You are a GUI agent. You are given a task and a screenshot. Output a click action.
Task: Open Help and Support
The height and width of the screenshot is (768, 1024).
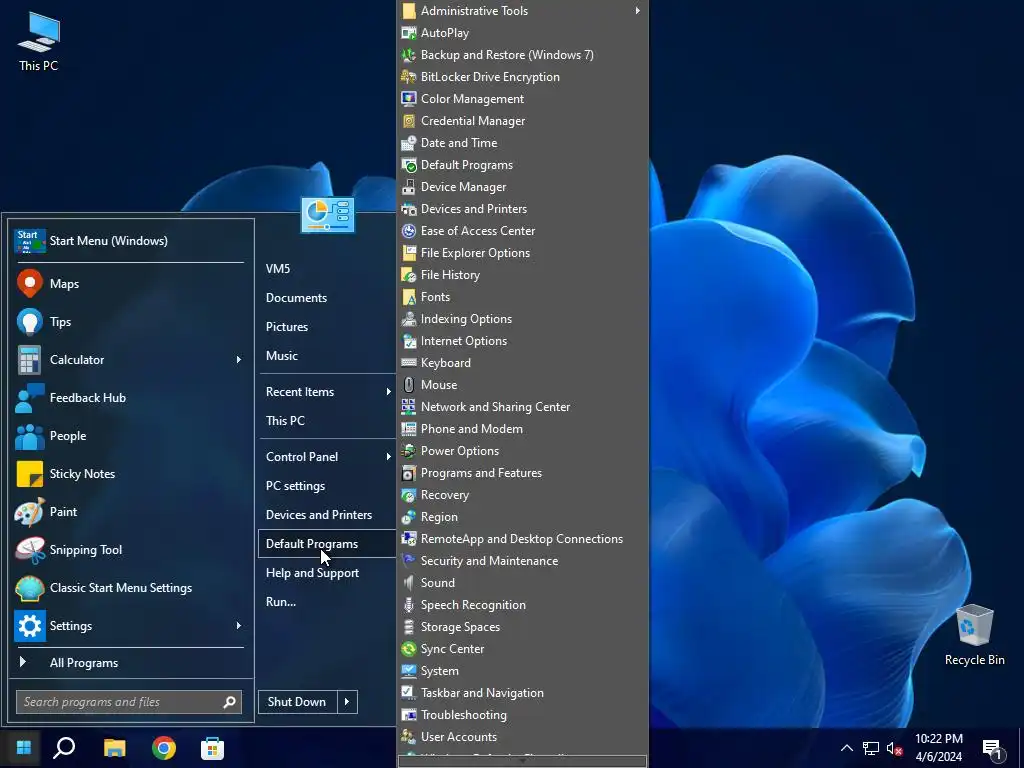tap(327, 573)
